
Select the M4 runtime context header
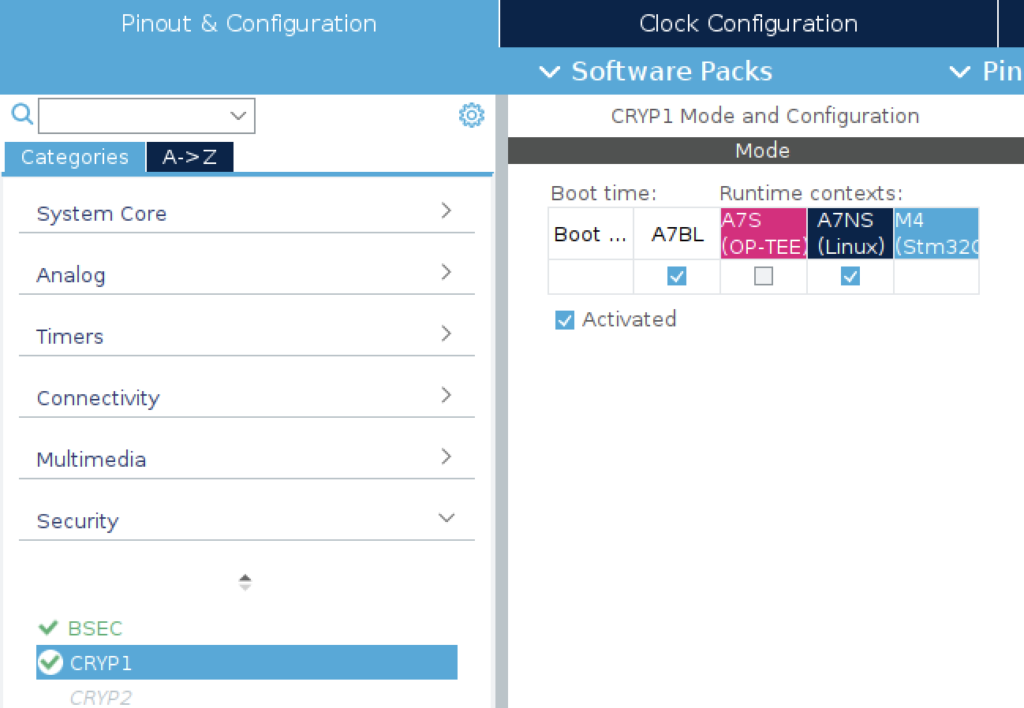pyautogui.click(x=936, y=233)
